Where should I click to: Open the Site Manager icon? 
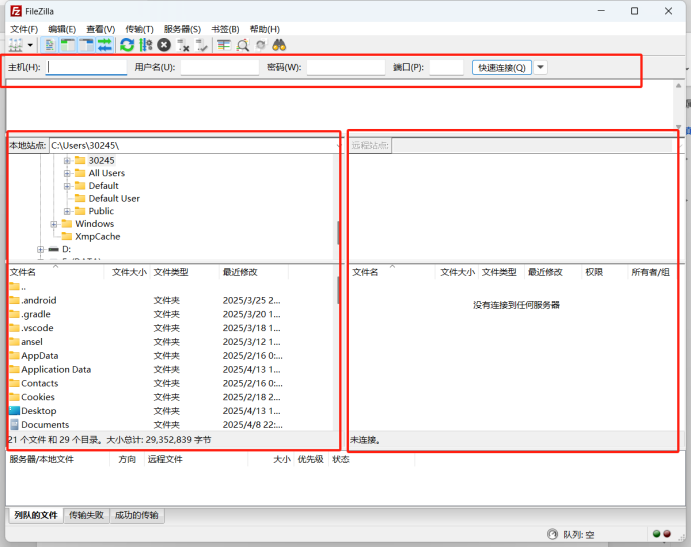[x=16, y=45]
